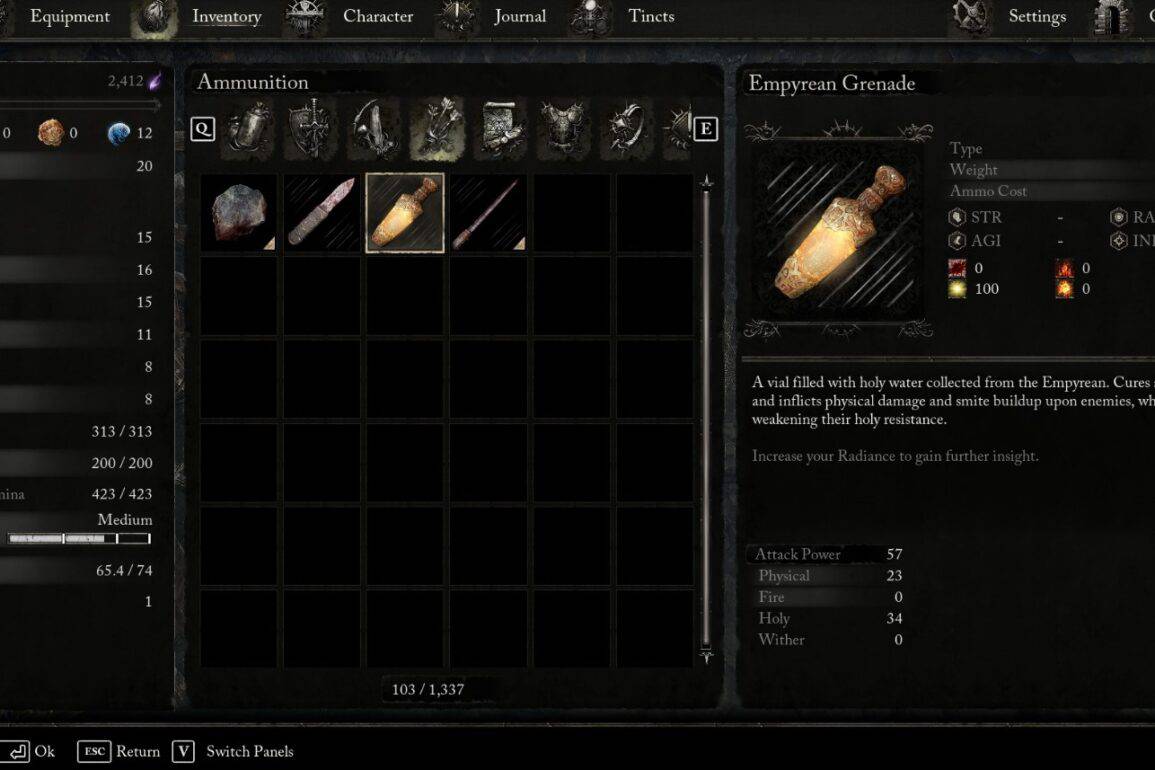The image size is (1155, 770).
Task: Select the flask consumables category icon
Action: (250, 130)
